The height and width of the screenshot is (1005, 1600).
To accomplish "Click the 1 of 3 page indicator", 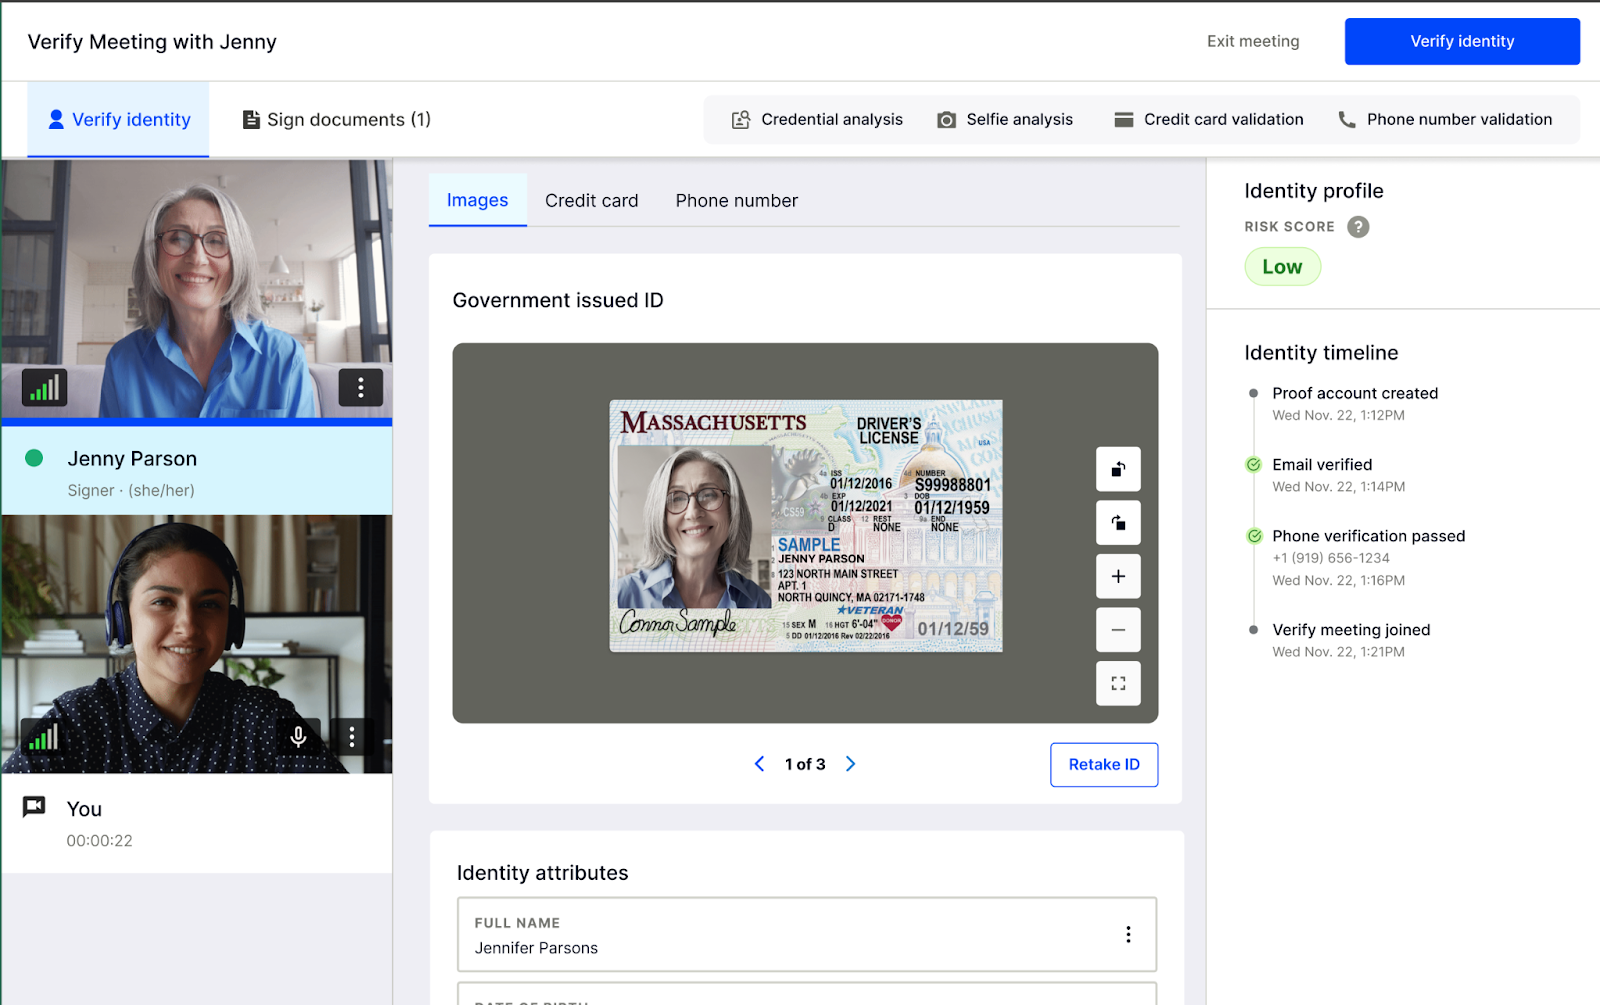I will (805, 764).
